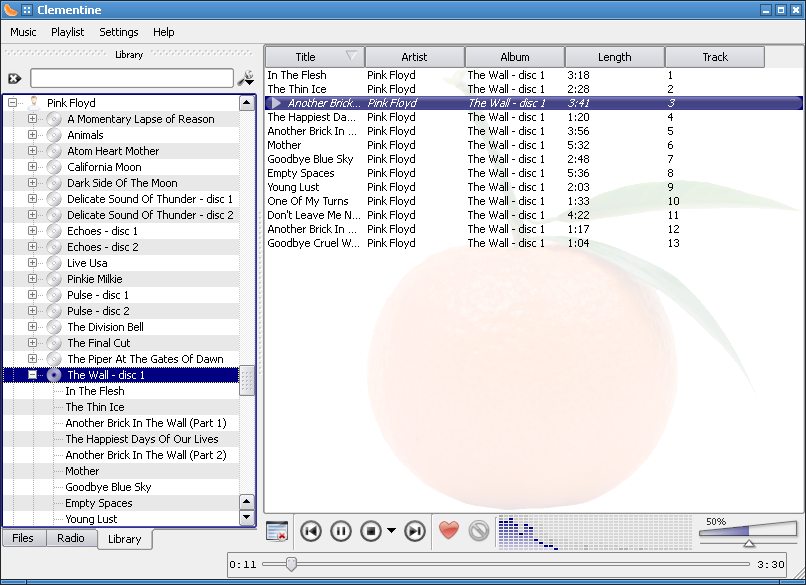The height and width of the screenshot is (585, 806).
Task: Ban this track icon
Action: 479,531
